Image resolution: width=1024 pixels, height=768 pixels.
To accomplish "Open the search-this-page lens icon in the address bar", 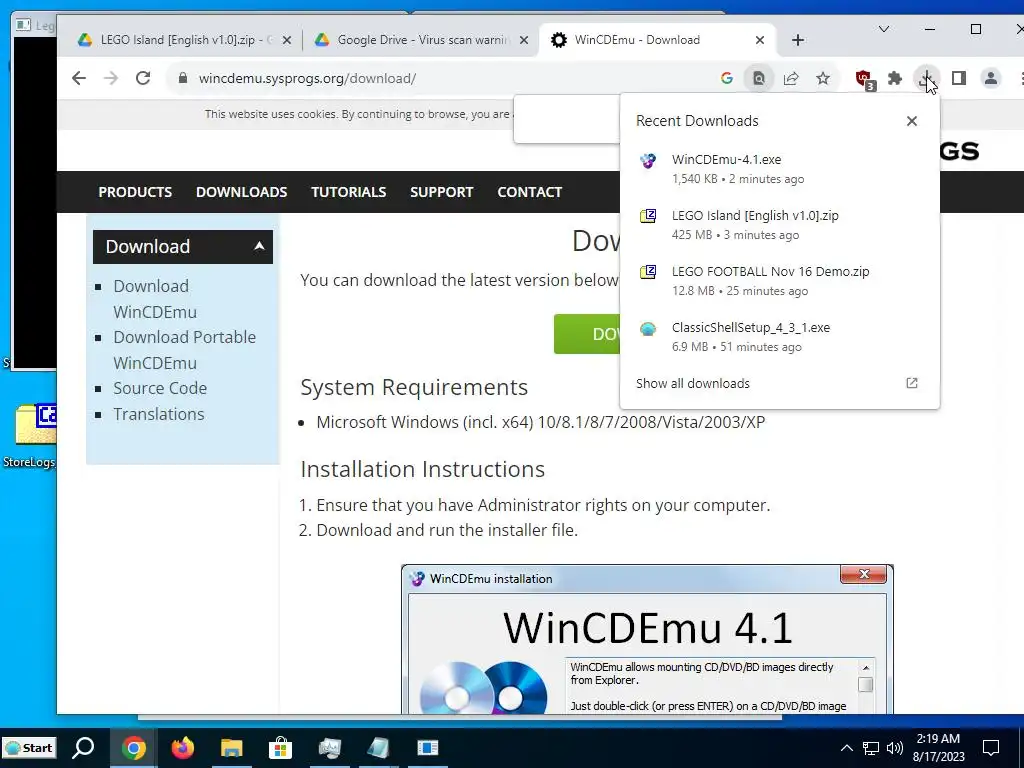I will coord(759,78).
